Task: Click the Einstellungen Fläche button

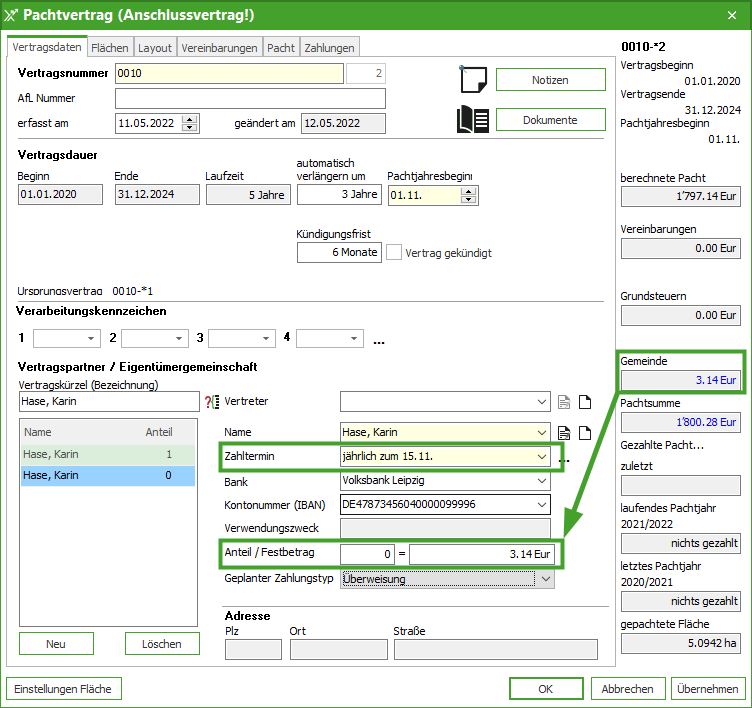Action: coord(65,689)
